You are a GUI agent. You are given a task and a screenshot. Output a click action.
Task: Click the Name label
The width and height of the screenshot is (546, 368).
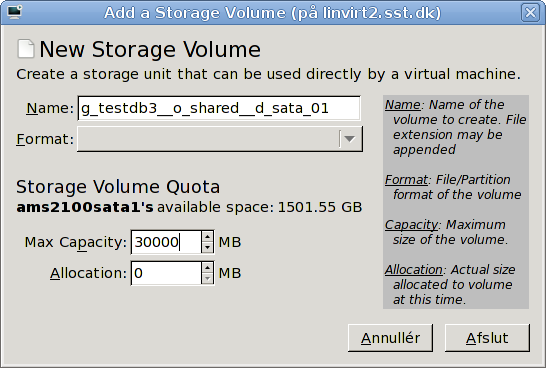coord(50,108)
